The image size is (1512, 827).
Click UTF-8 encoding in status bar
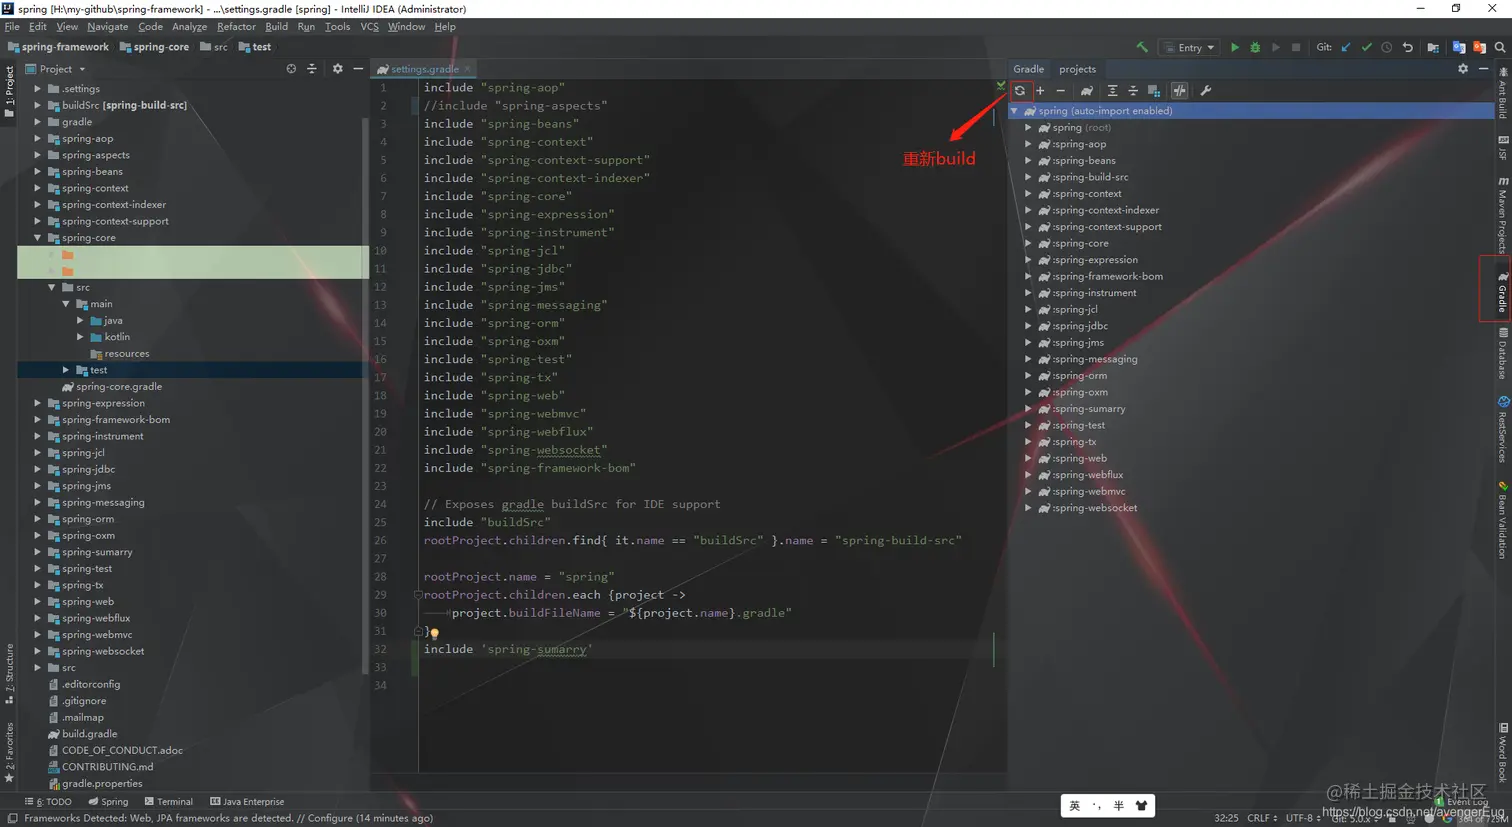point(1302,818)
